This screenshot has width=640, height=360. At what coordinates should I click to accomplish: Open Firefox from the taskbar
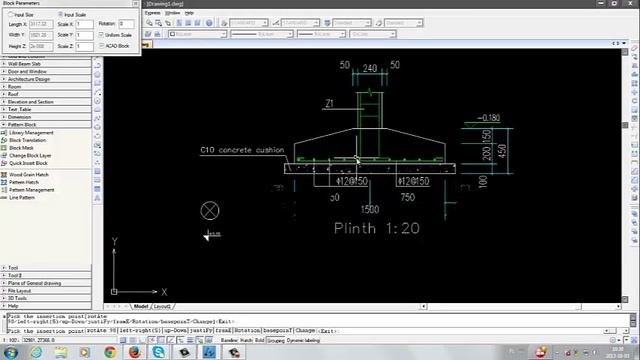tap(134, 352)
